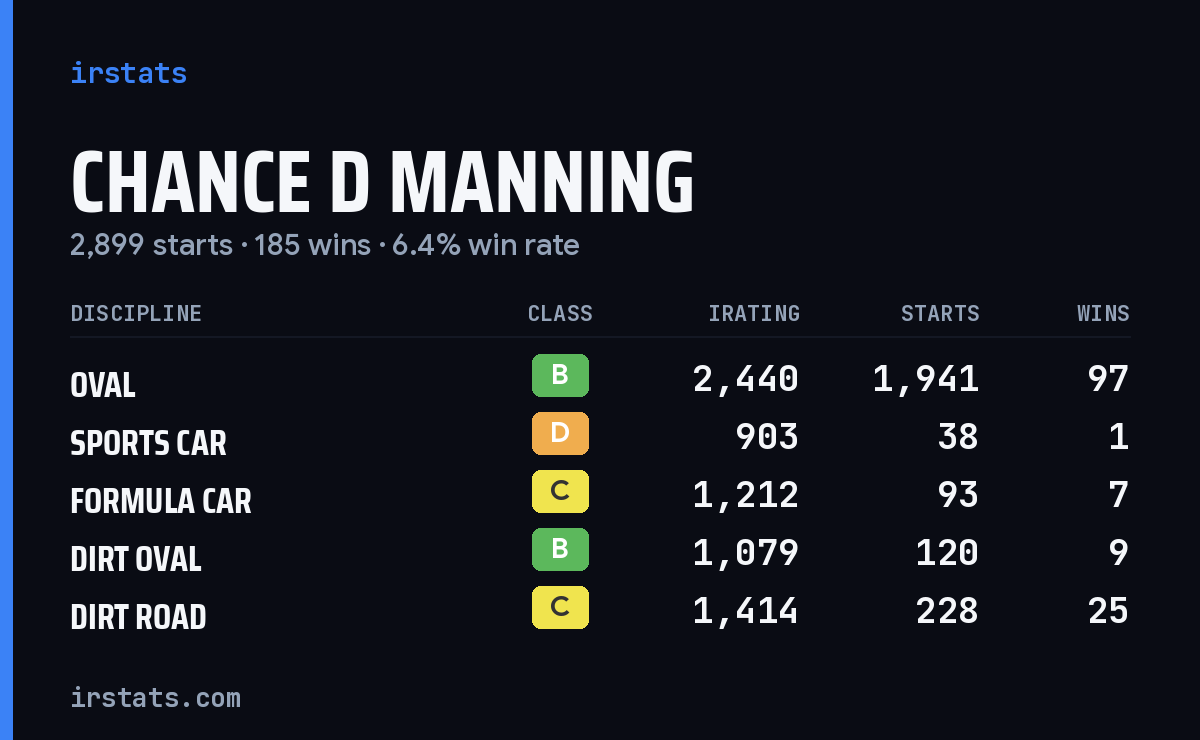
Task: Select the Sports Car discipline label
Action: (x=149, y=443)
